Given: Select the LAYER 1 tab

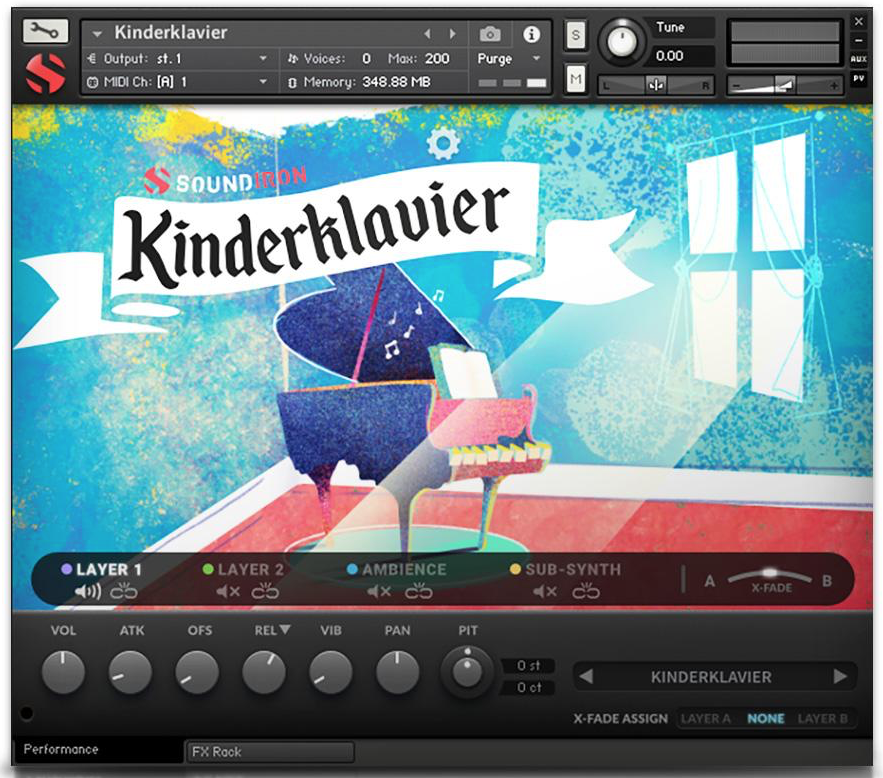Looking at the screenshot, I should [x=108, y=570].
